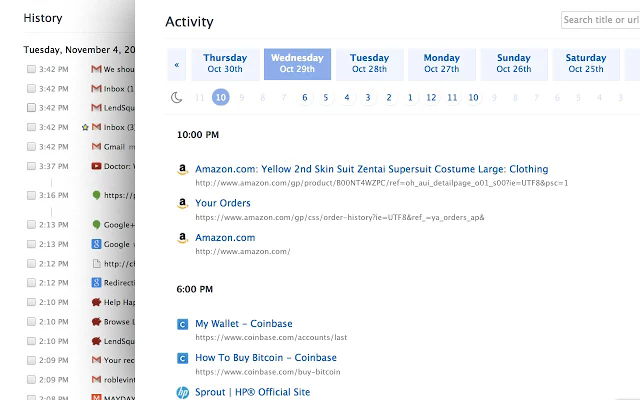The width and height of the screenshot is (640, 400).
Task: Check the box for 2:13 PM Google+ entry
Action: (x=31, y=224)
